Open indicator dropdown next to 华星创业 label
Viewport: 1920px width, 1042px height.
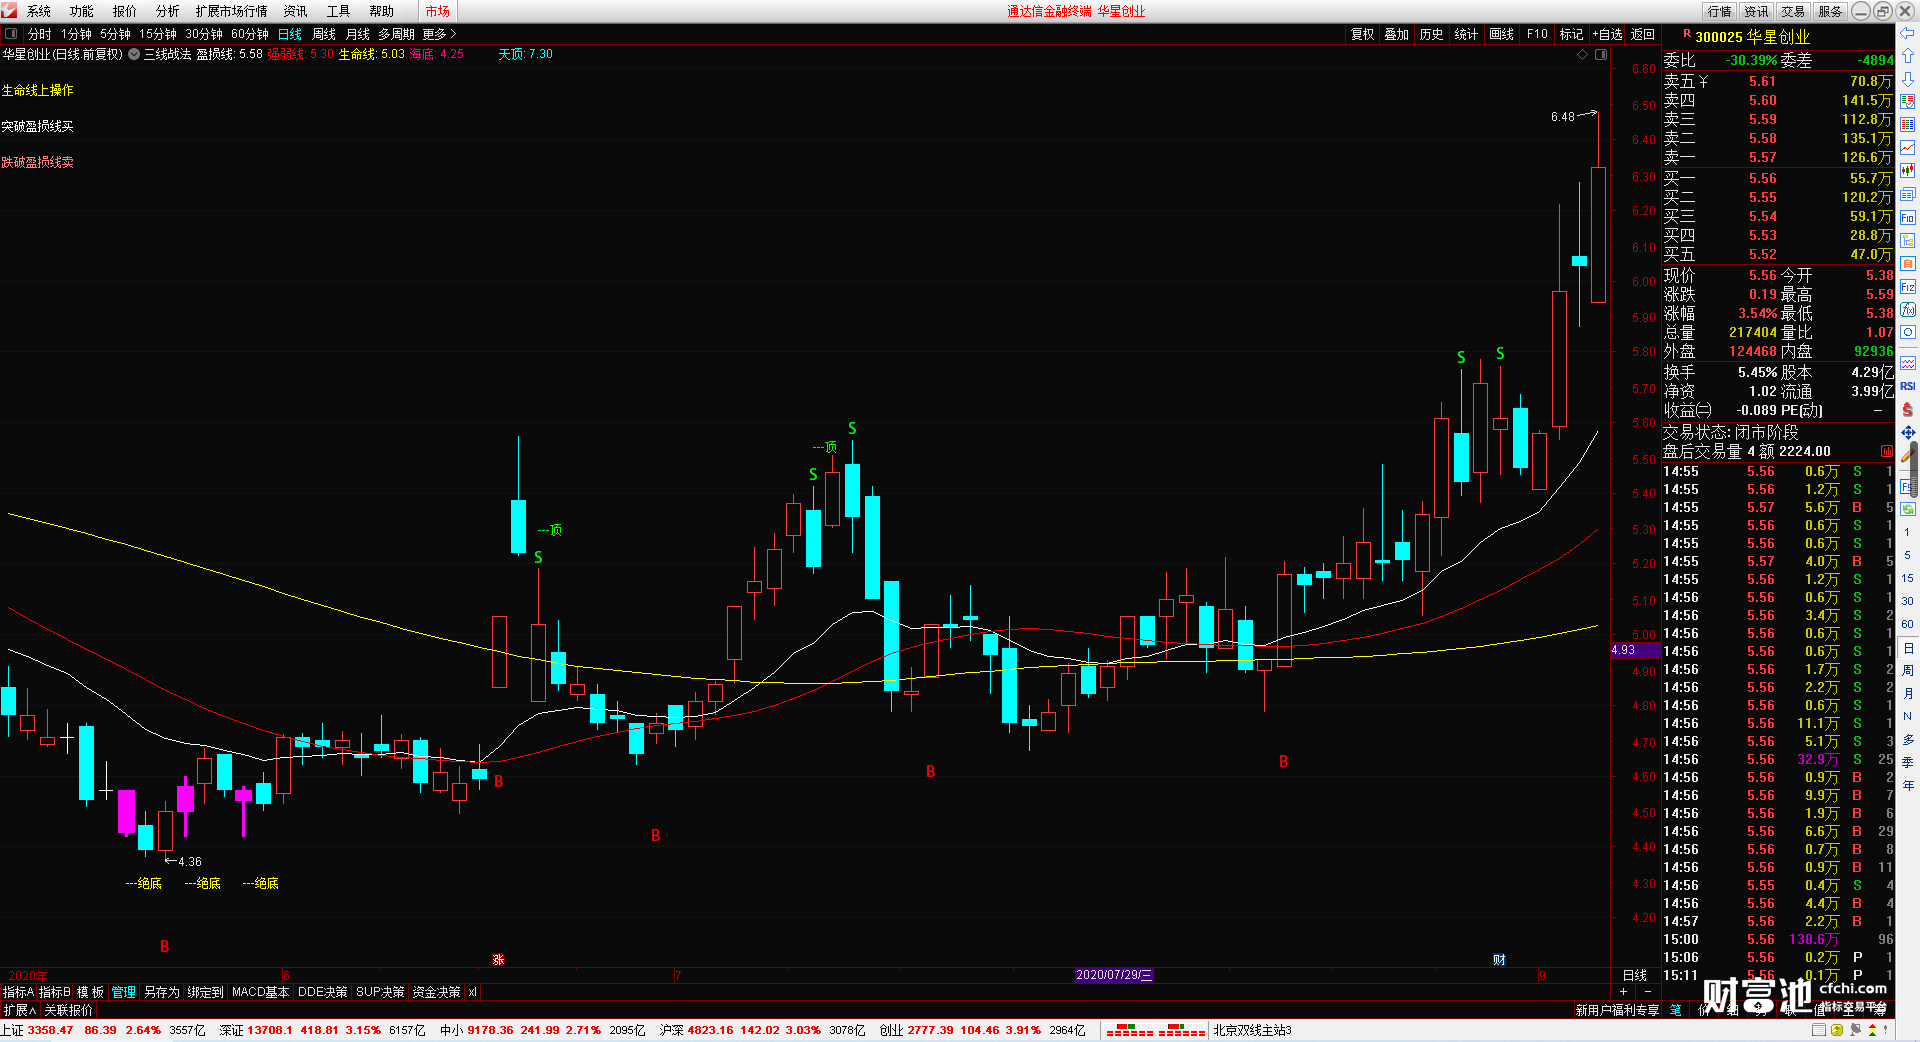[x=134, y=54]
